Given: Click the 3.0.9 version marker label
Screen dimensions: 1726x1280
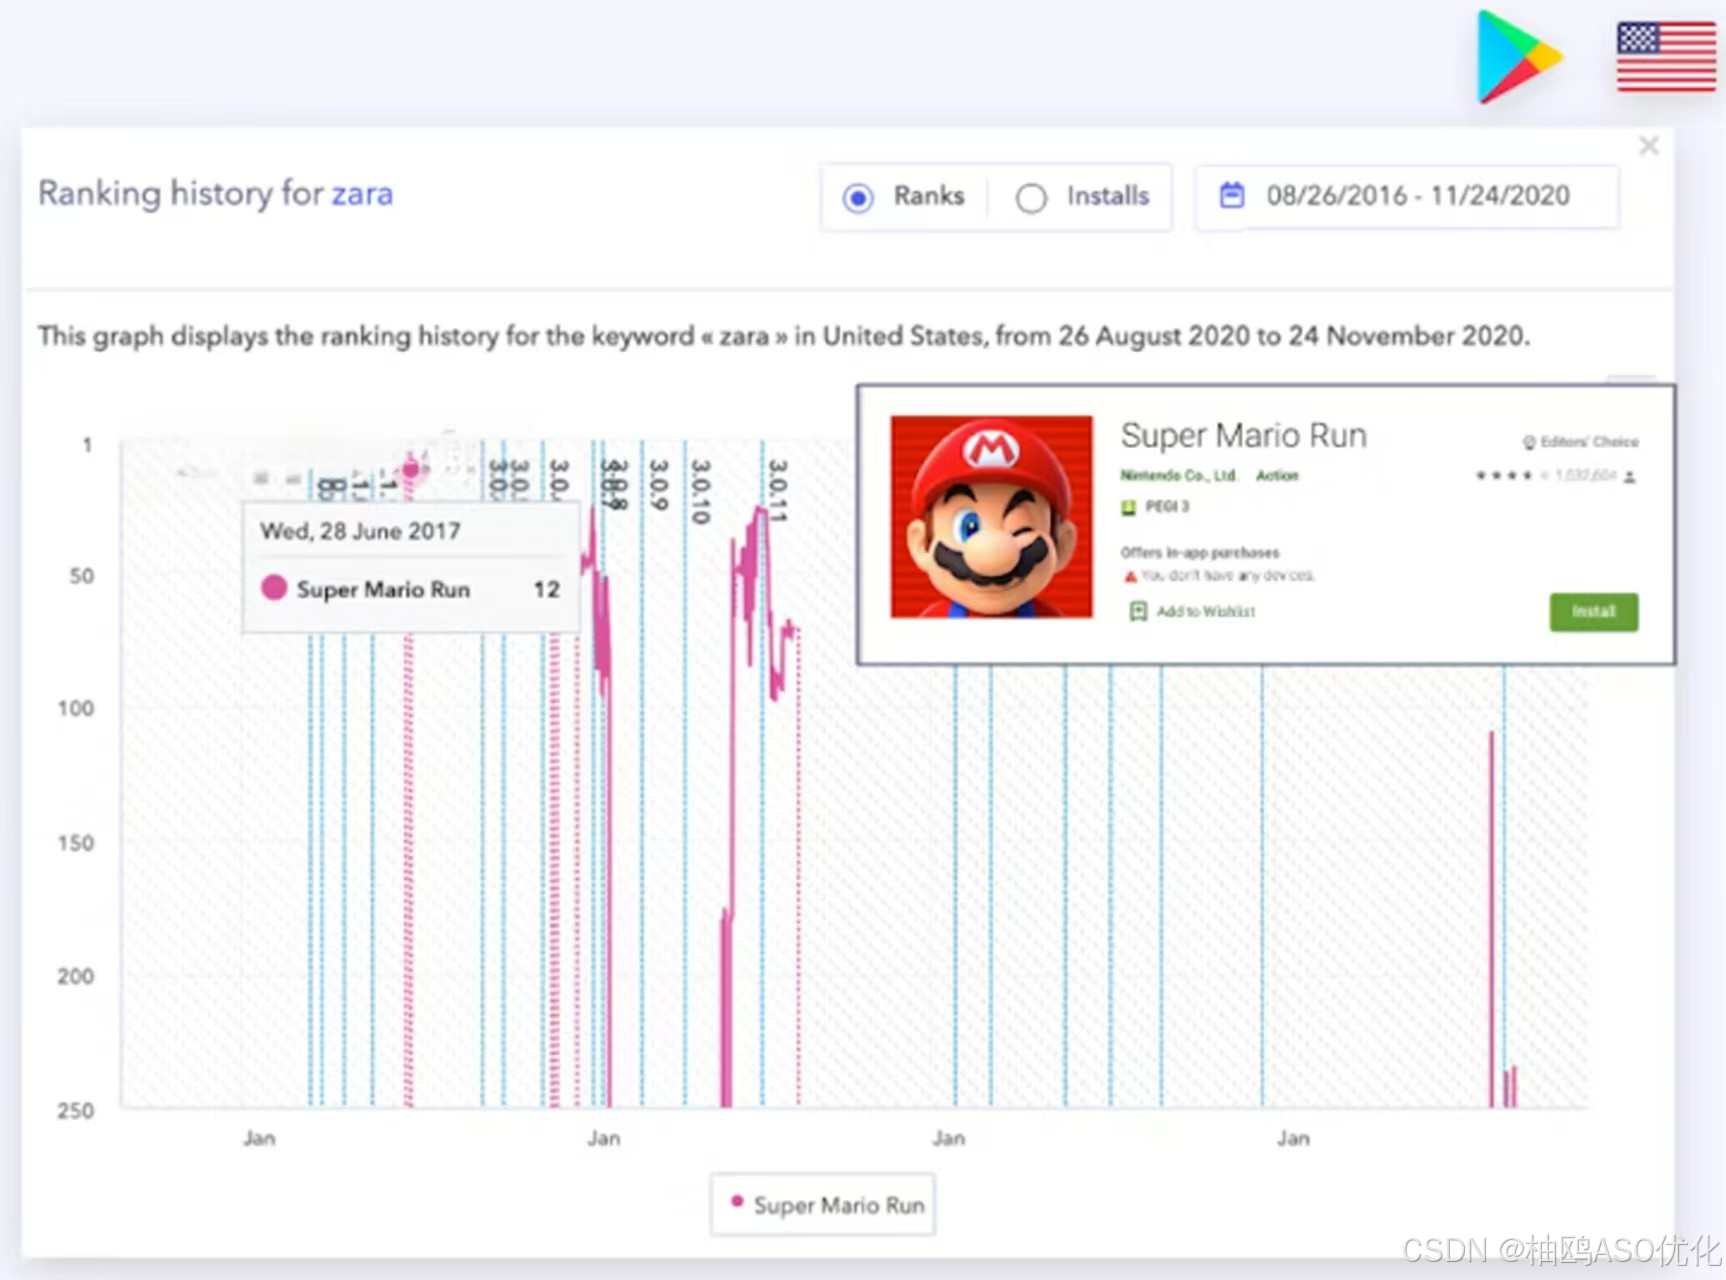Looking at the screenshot, I should pyautogui.click(x=658, y=486).
